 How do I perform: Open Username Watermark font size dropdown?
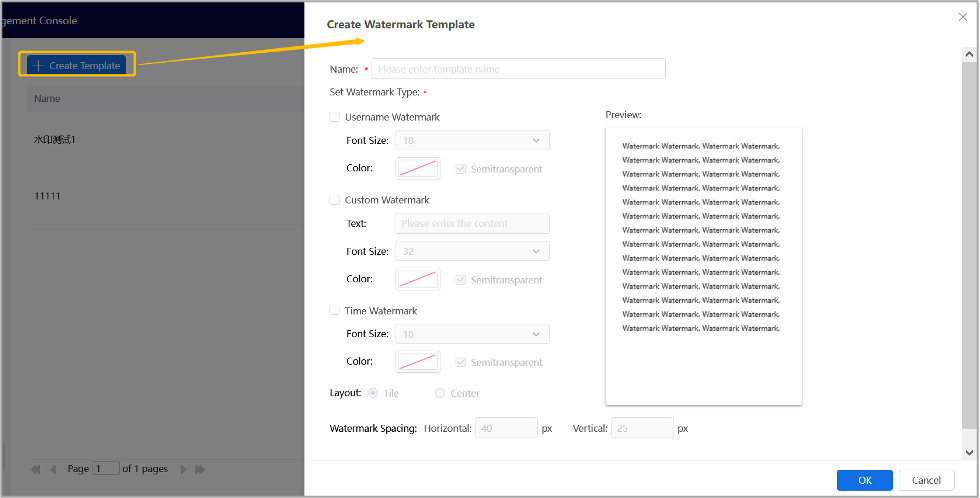coord(472,141)
